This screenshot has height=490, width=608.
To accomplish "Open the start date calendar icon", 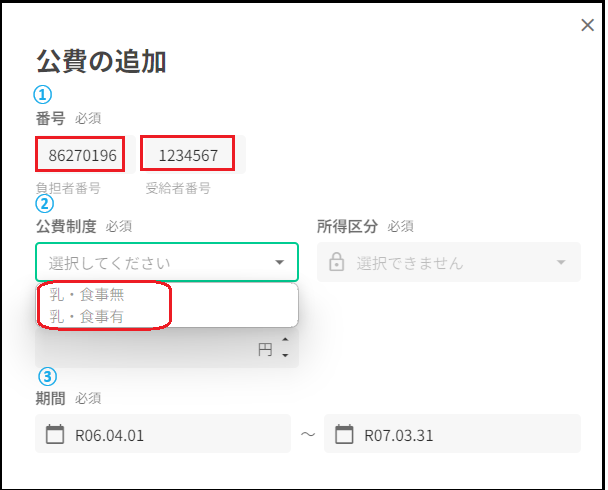I will (x=54, y=435).
